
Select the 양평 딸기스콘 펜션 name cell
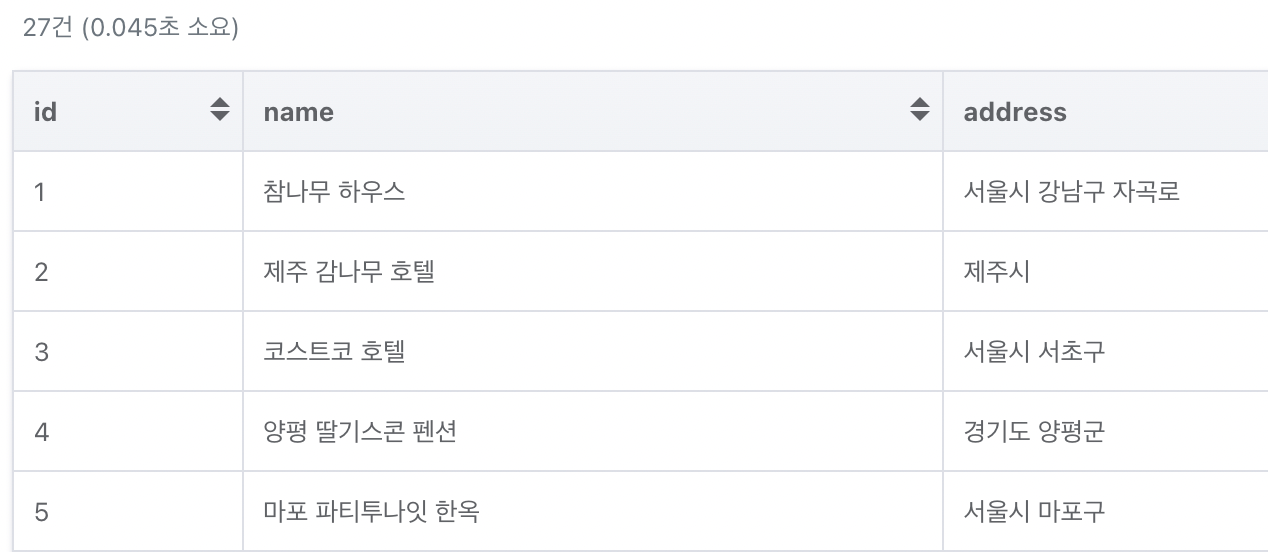point(593,431)
